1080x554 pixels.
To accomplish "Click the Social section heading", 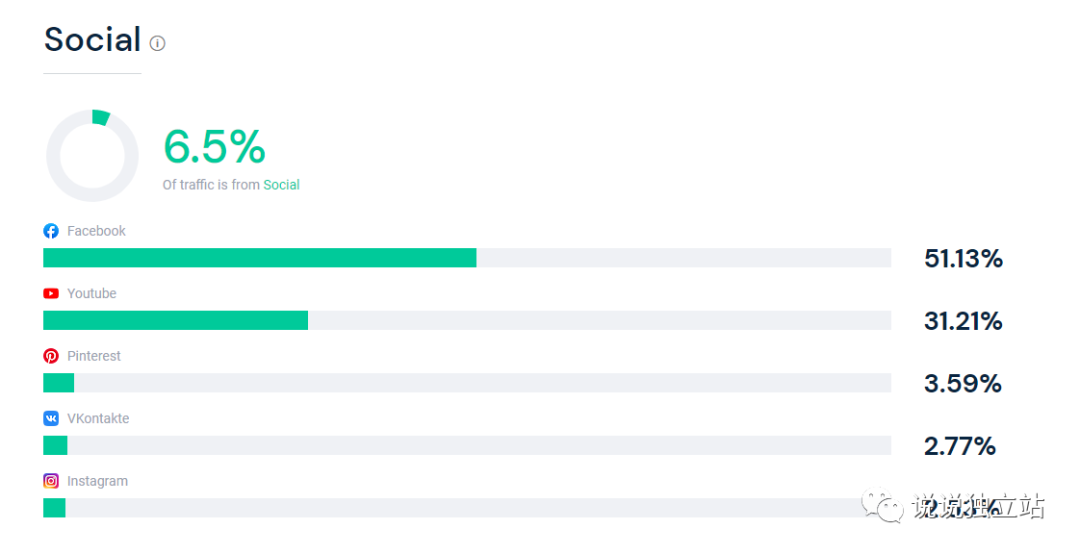I will (92, 39).
